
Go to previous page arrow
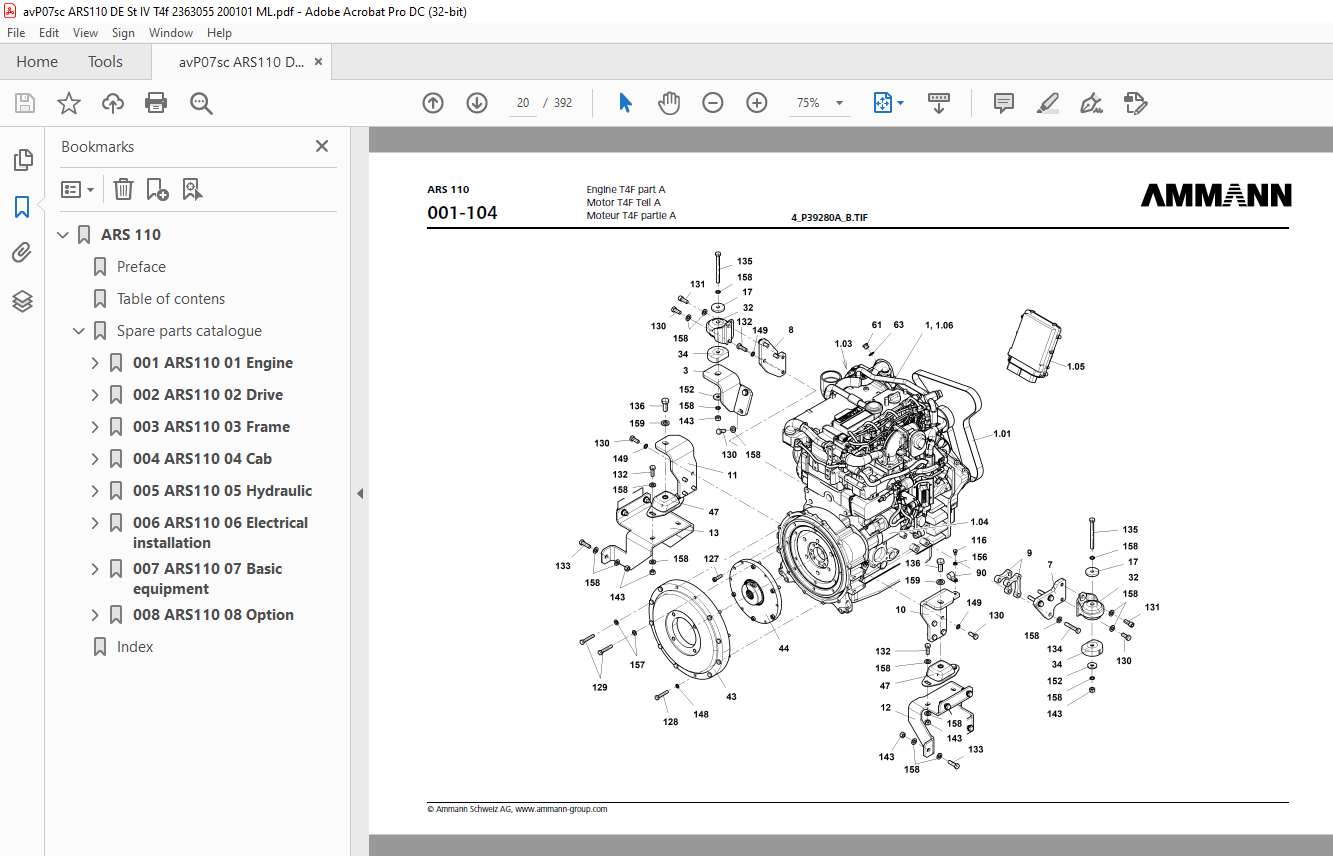[x=433, y=103]
